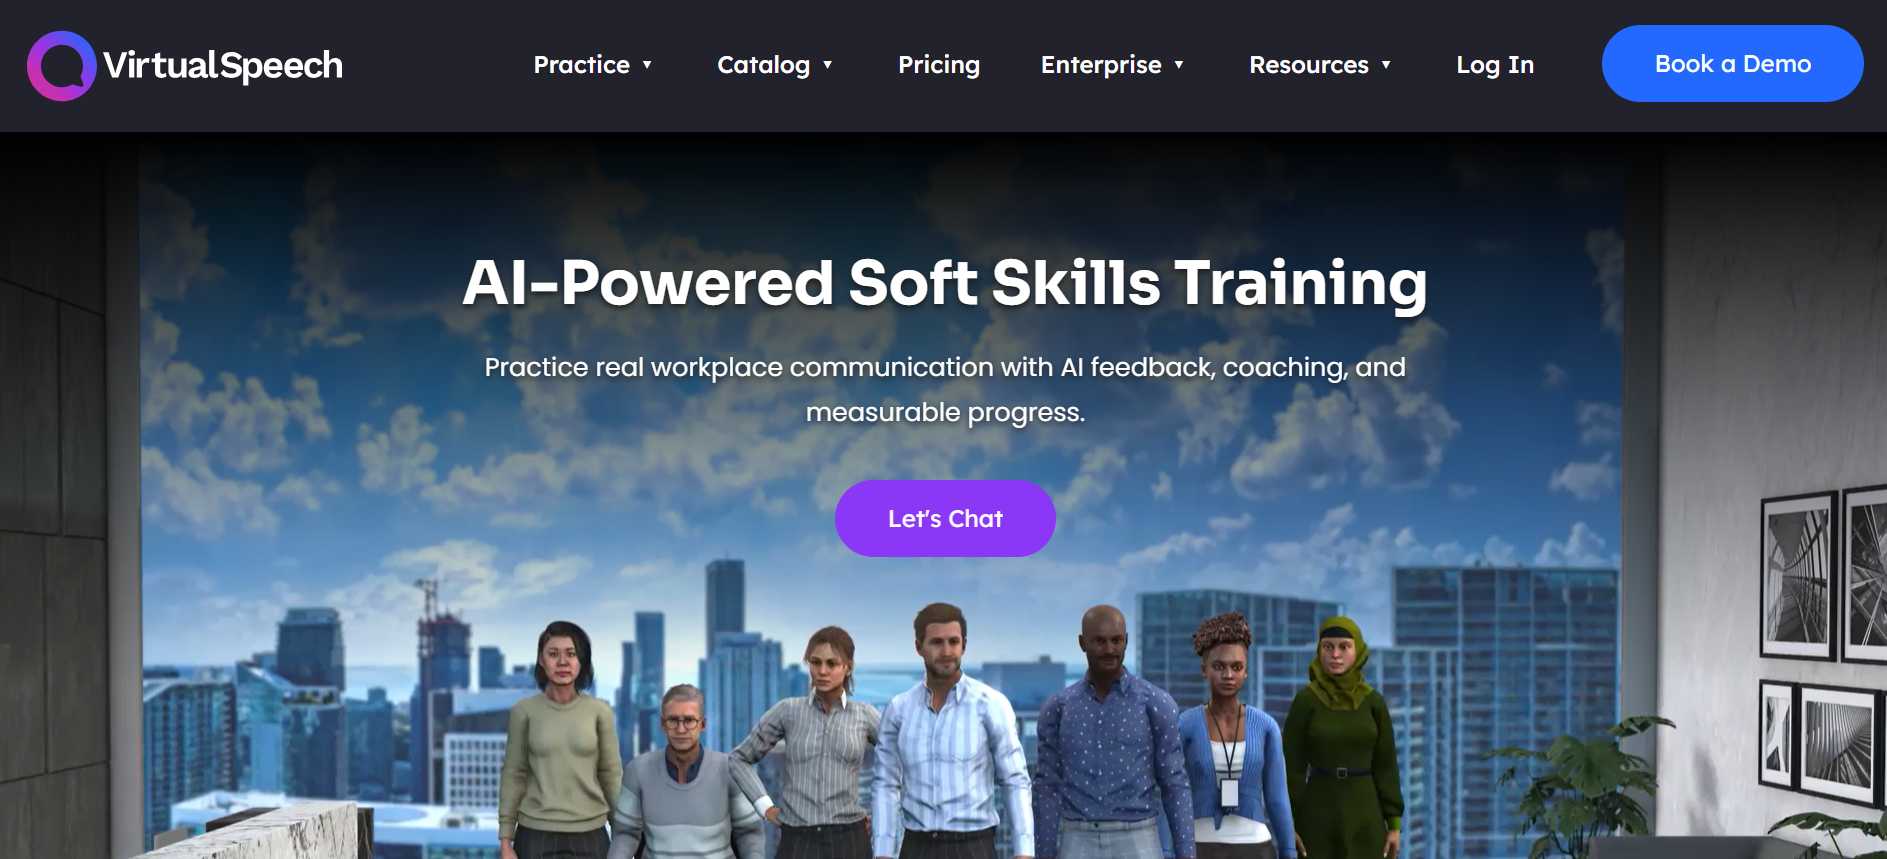The image size is (1887, 859).
Task: Click the Let's Chat button
Action: (945, 519)
